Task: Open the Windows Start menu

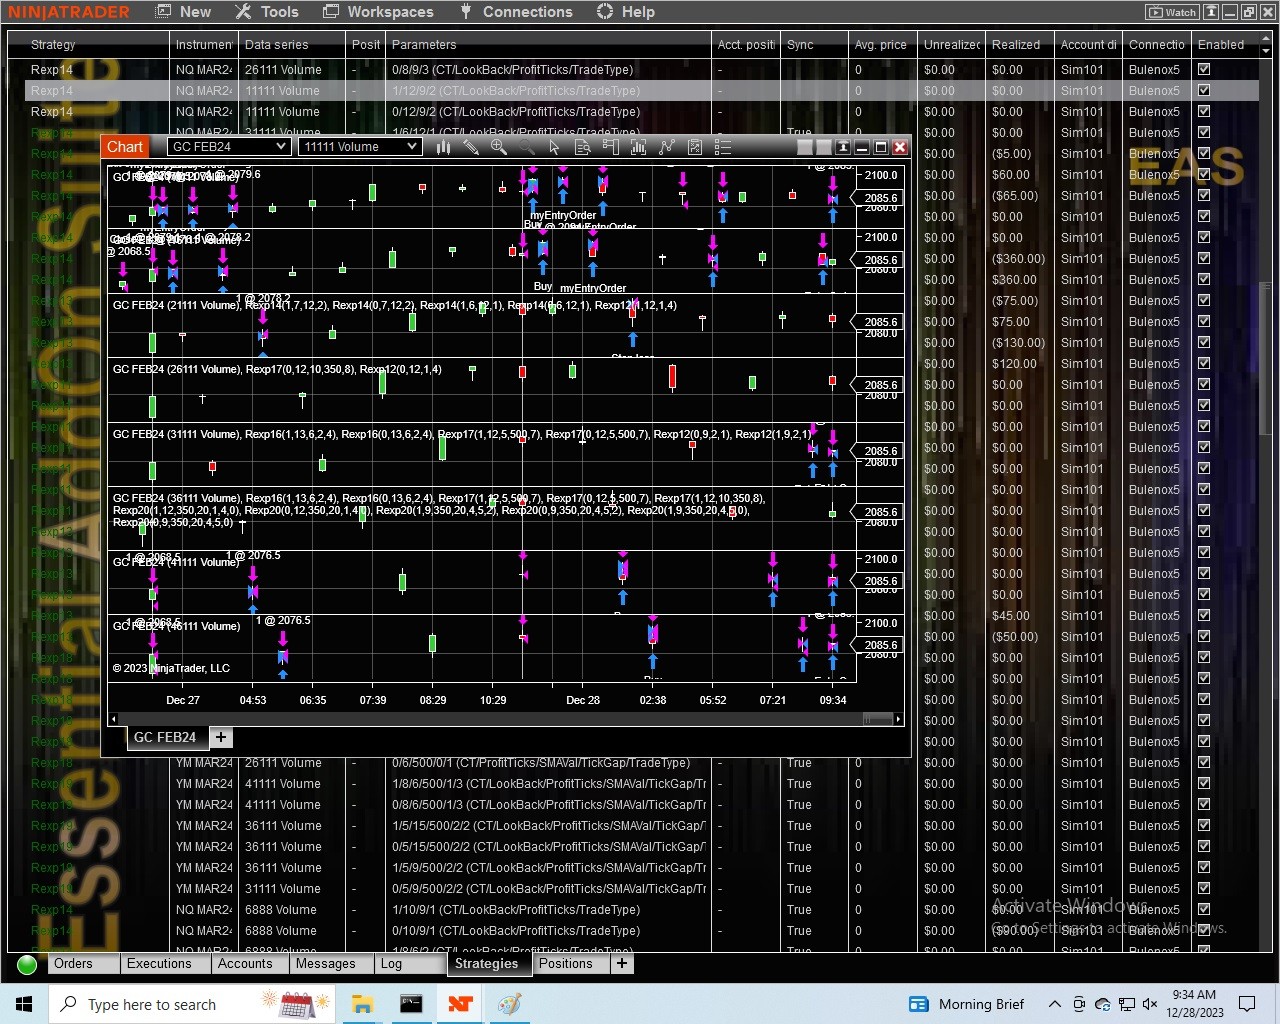Action: click(x=24, y=1004)
